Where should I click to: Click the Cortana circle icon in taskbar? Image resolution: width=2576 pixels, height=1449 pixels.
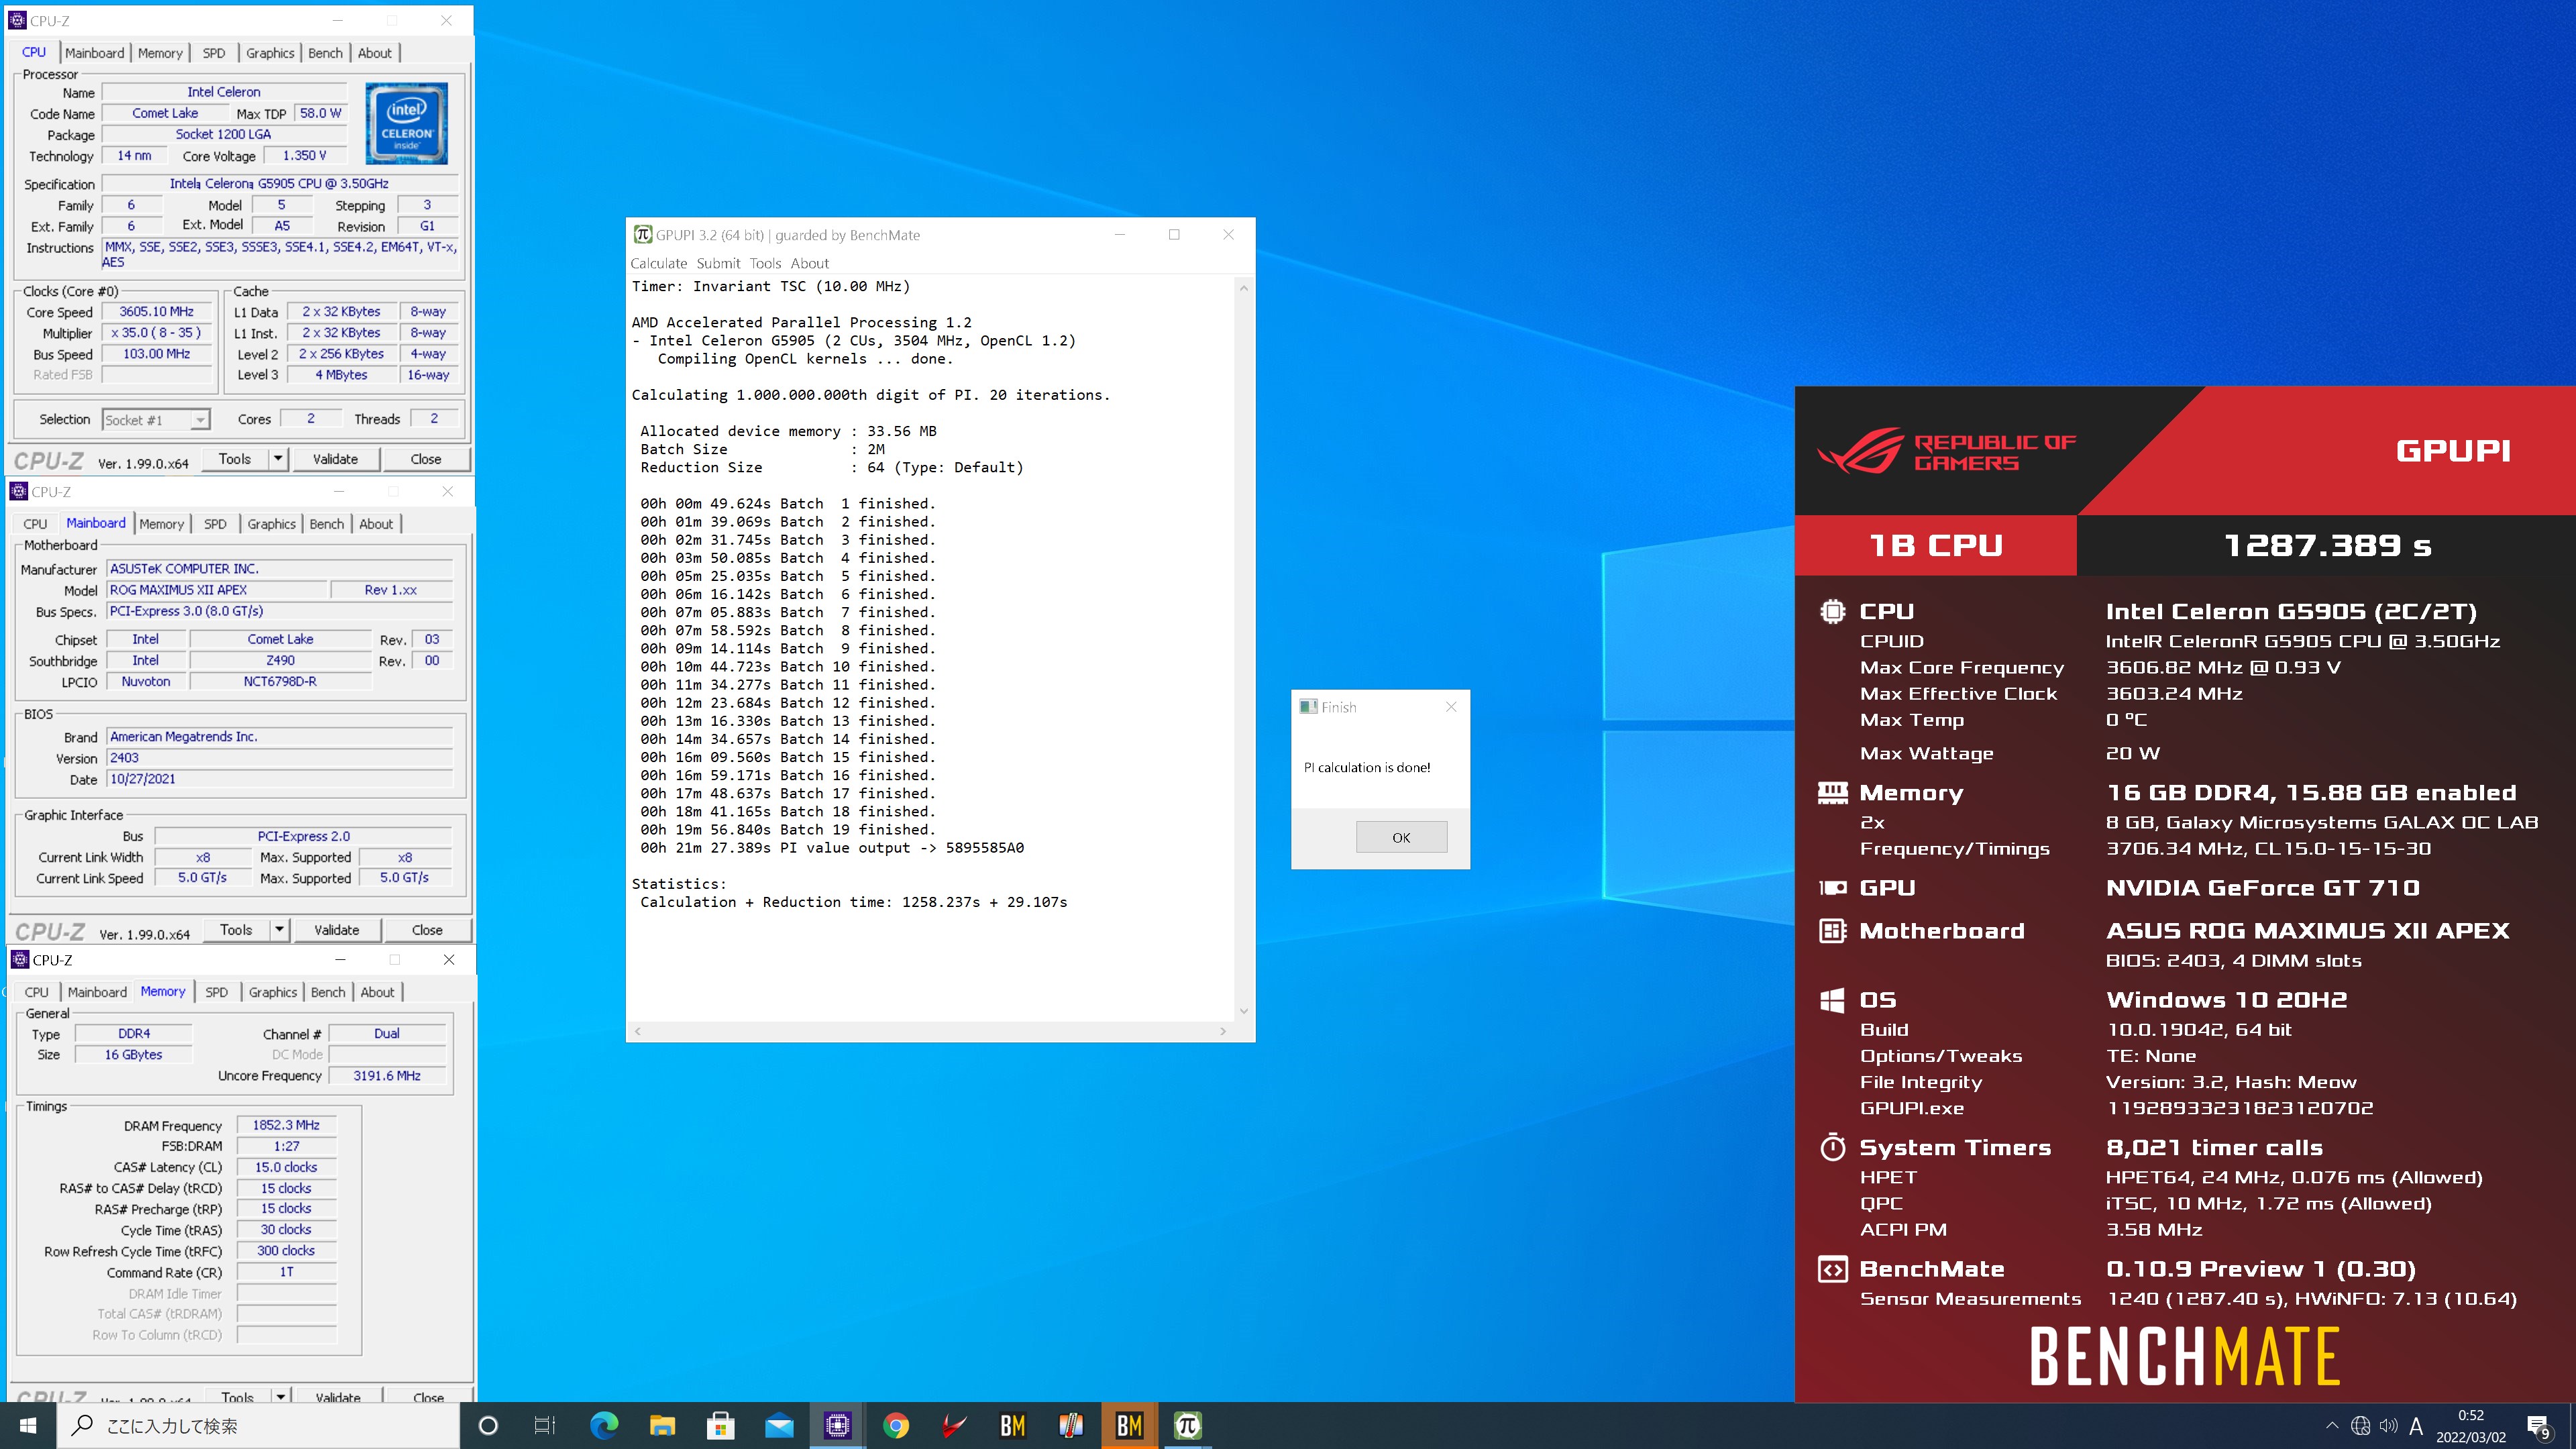coord(488,1425)
